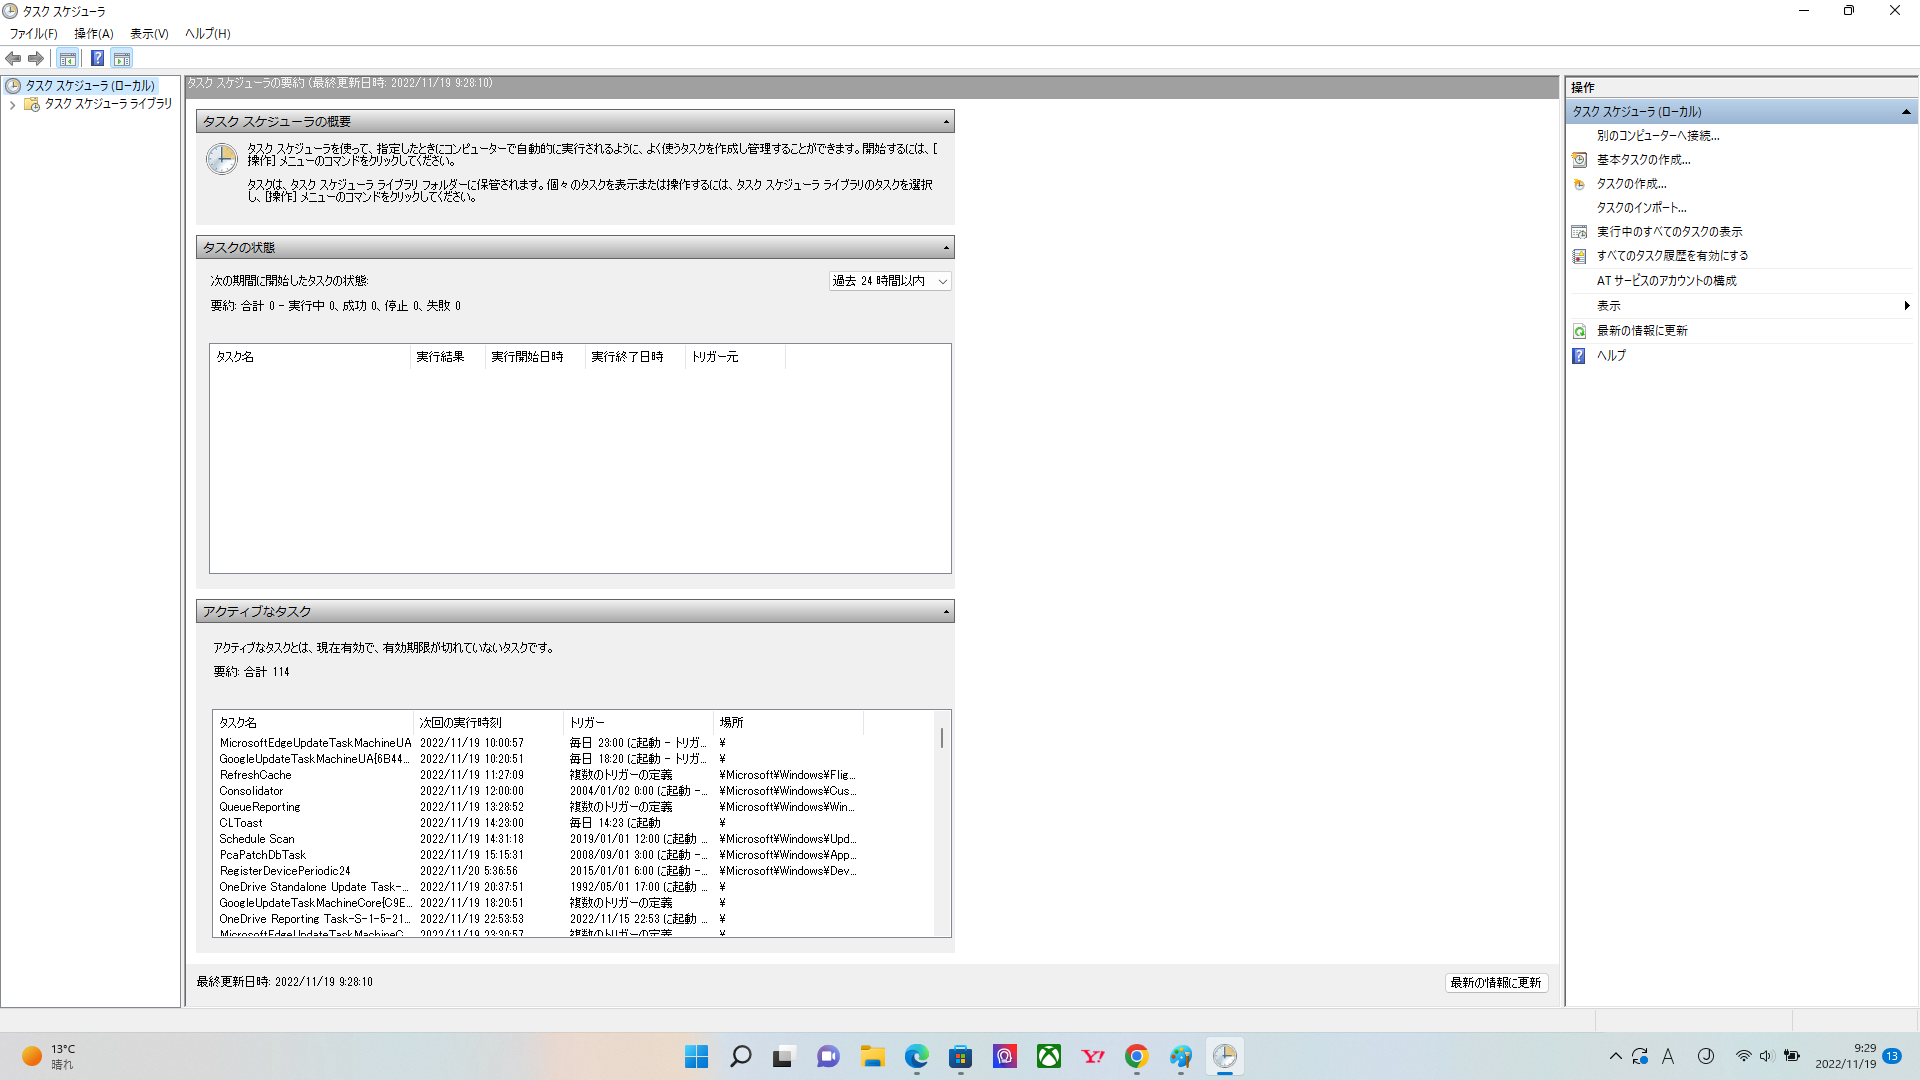Click the back arrow toolbar icon
The width and height of the screenshot is (1920, 1080).
pos(13,58)
